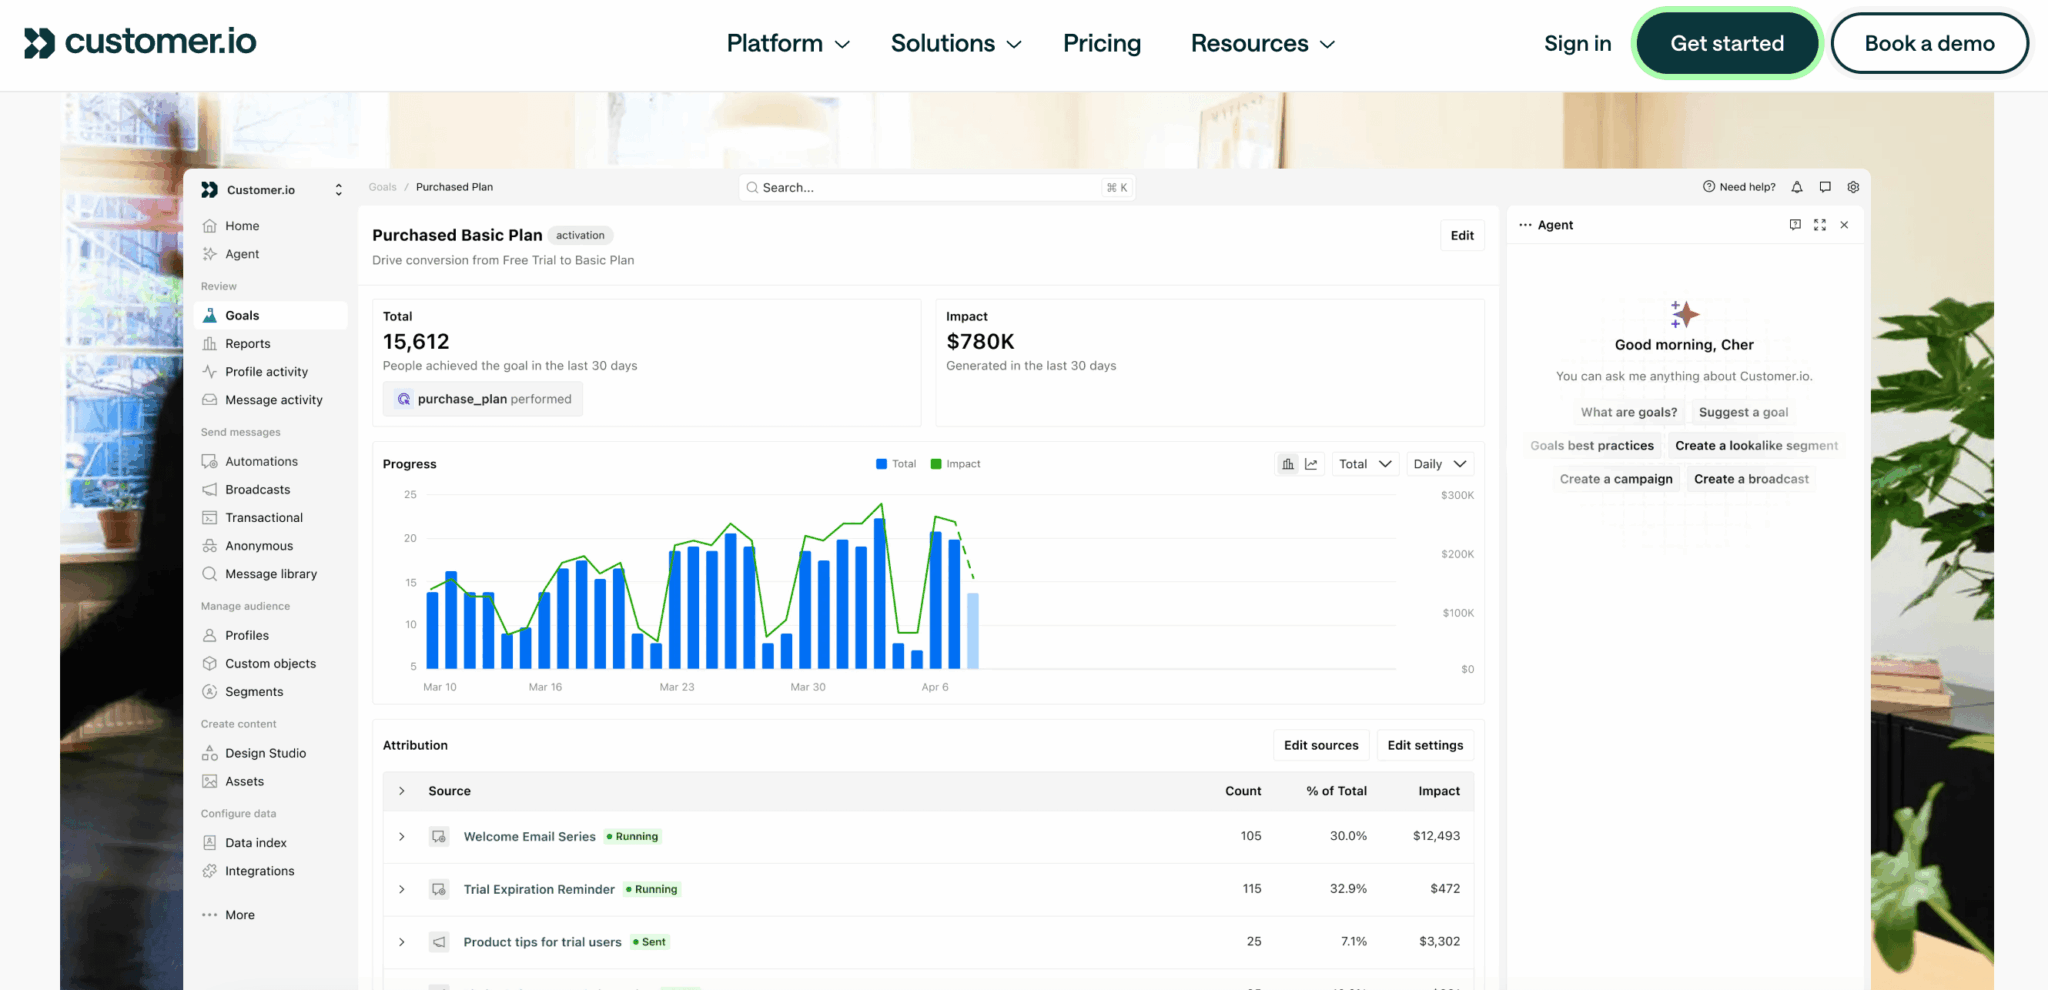The height and width of the screenshot is (990, 2048).
Task: Toggle the Total series legend swatch
Action: point(881,464)
